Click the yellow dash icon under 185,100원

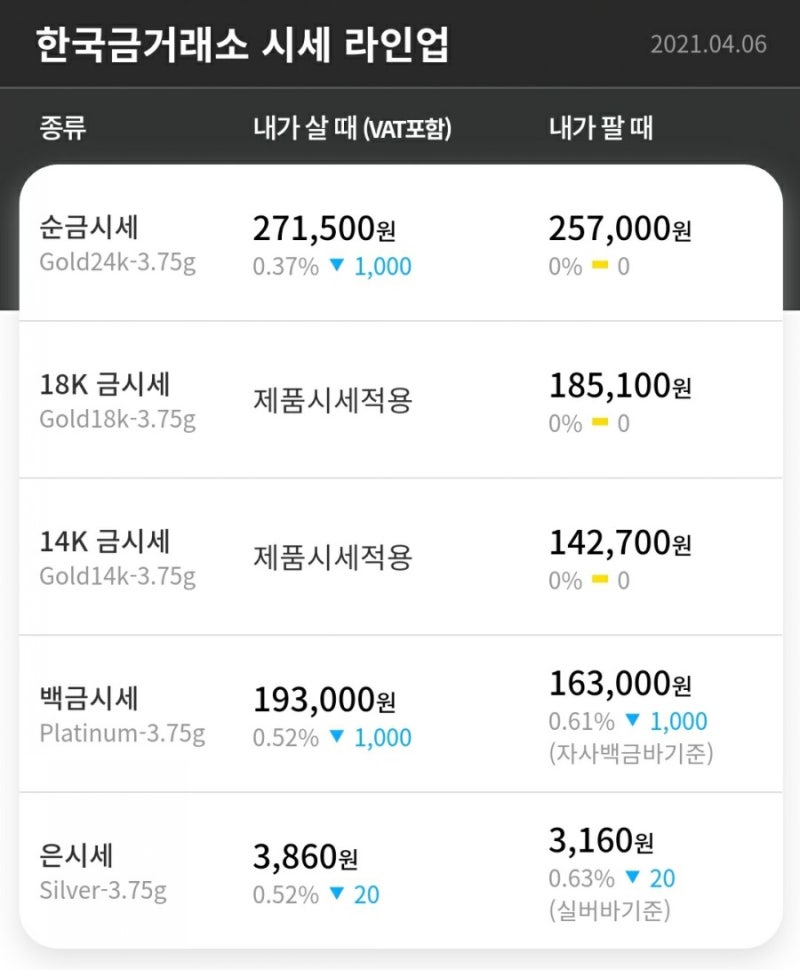[600, 423]
